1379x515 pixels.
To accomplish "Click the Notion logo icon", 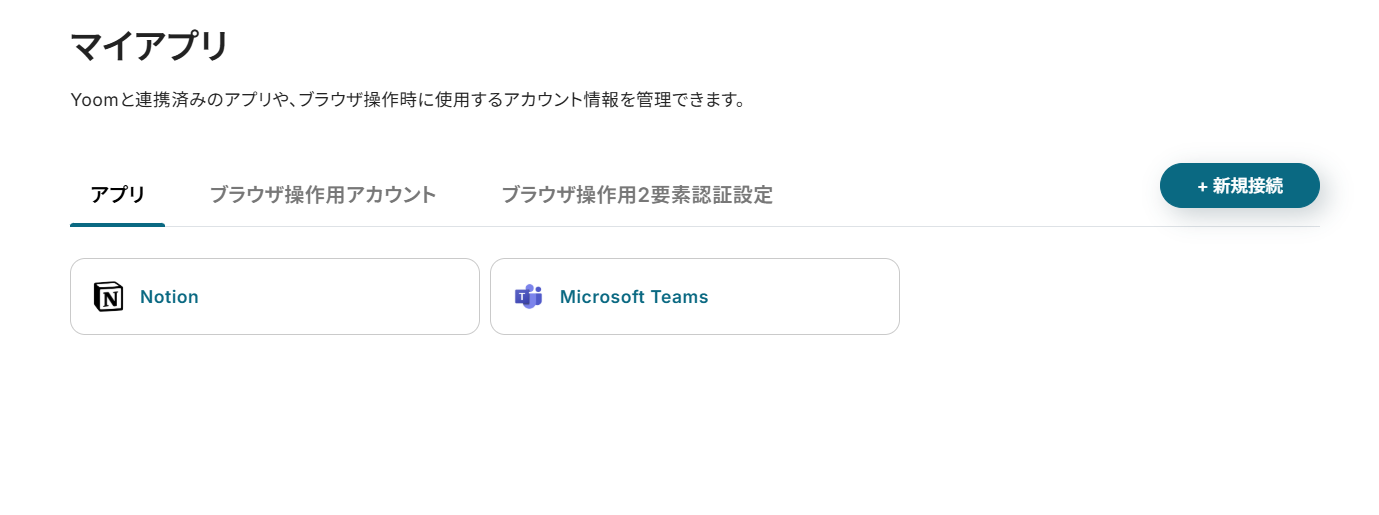I will [108, 297].
